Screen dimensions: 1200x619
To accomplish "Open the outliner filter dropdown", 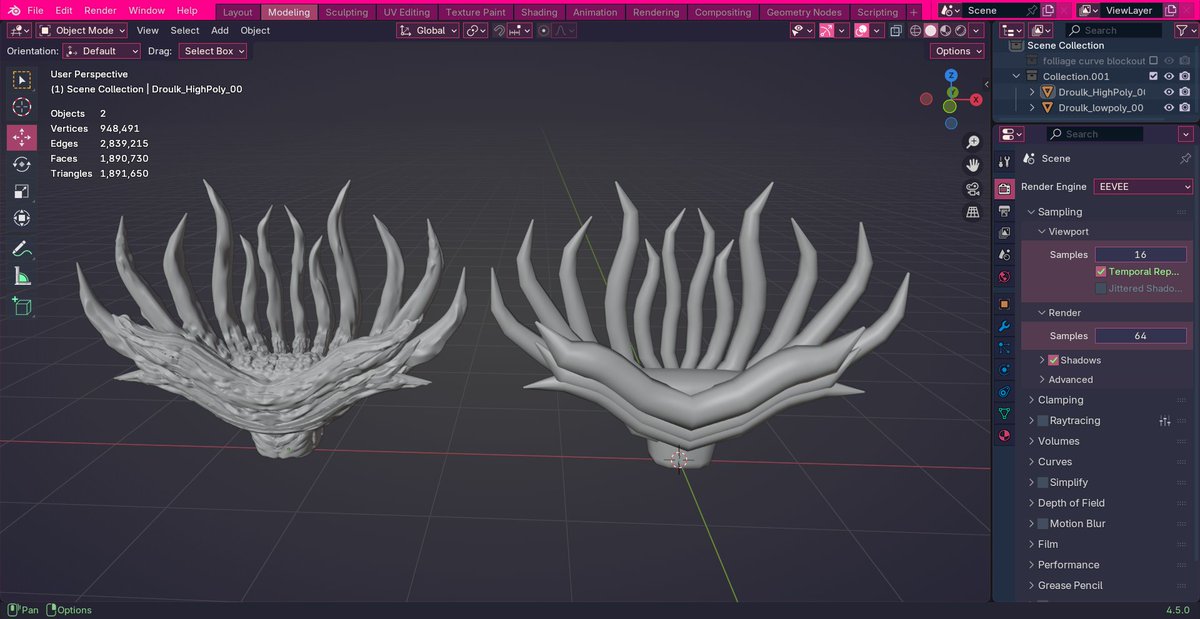I will pos(1184,30).
